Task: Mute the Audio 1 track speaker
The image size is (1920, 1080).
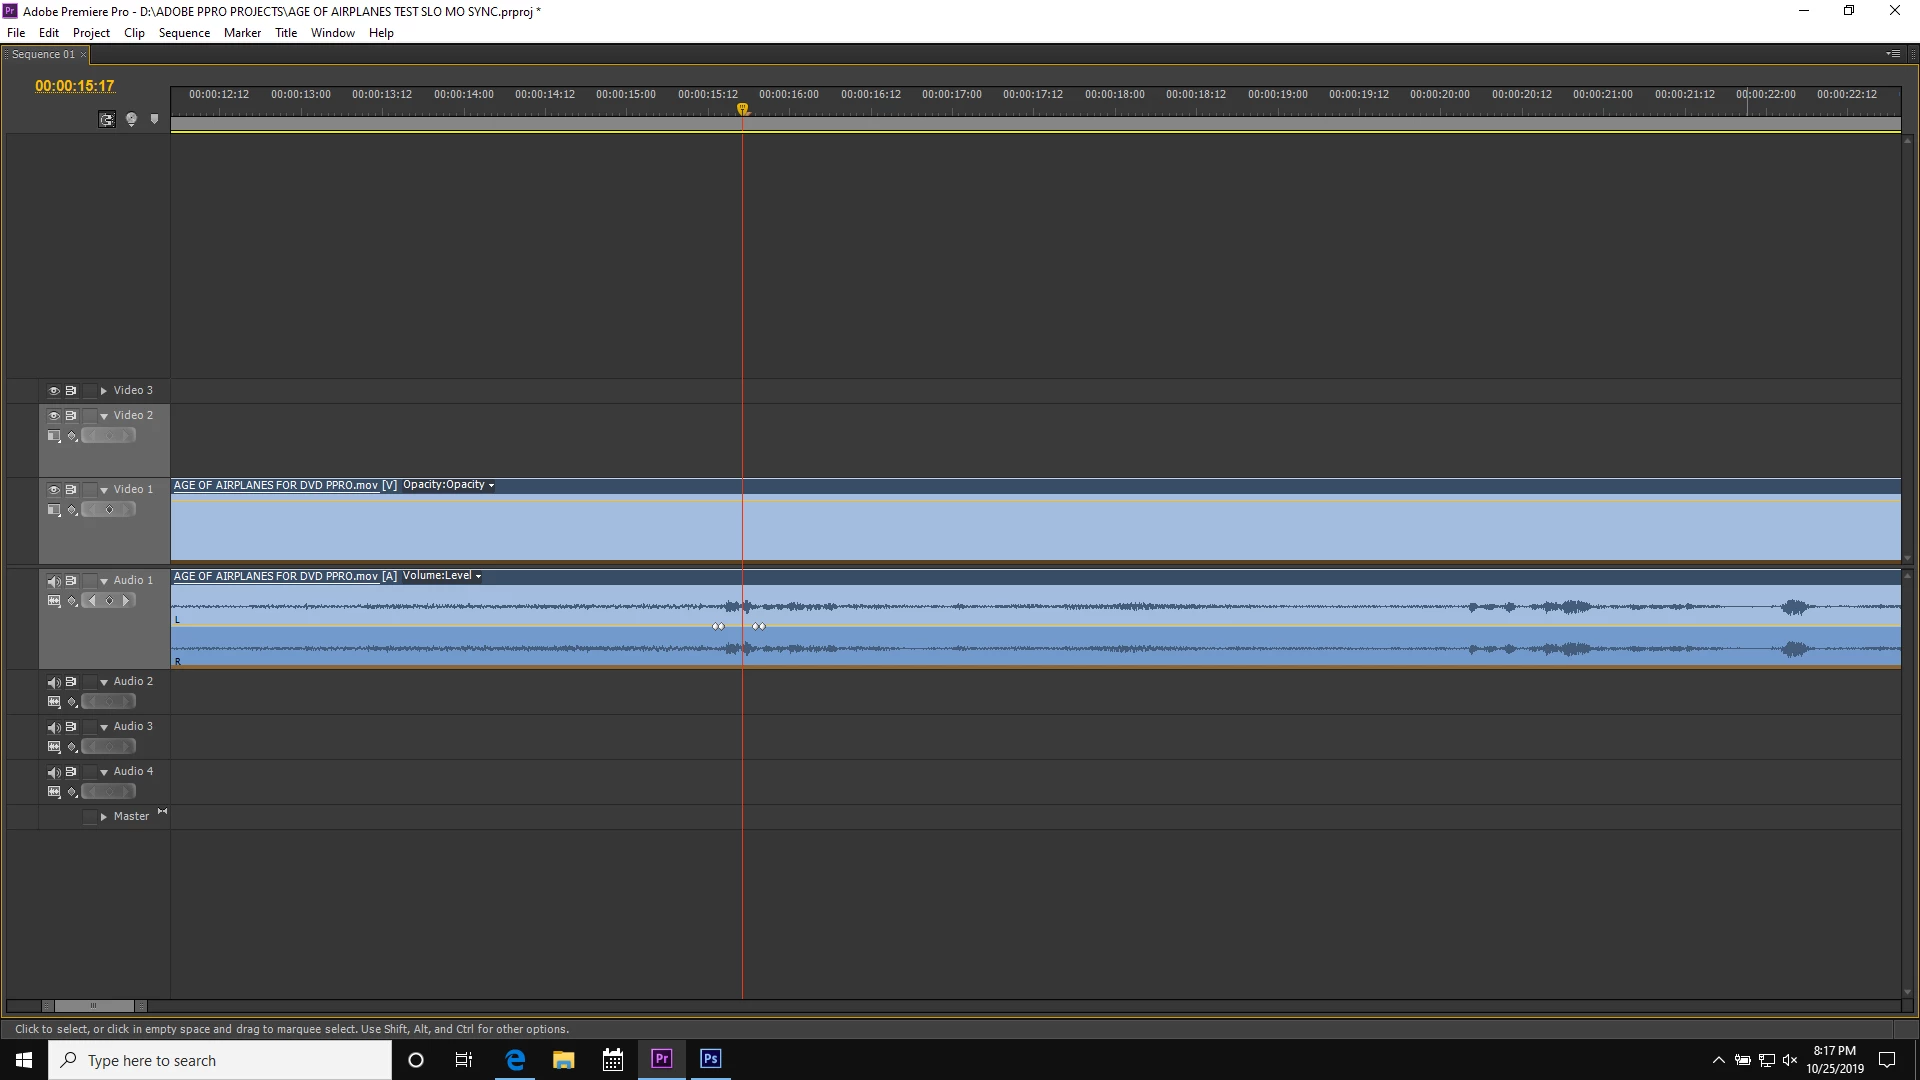Action: click(54, 581)
